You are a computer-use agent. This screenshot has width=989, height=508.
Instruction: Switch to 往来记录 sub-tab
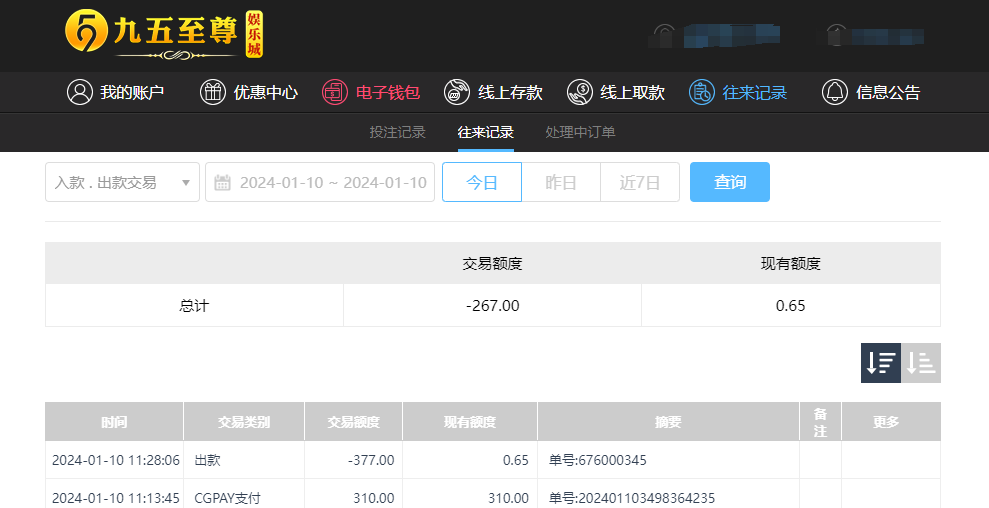pos(486,132)
